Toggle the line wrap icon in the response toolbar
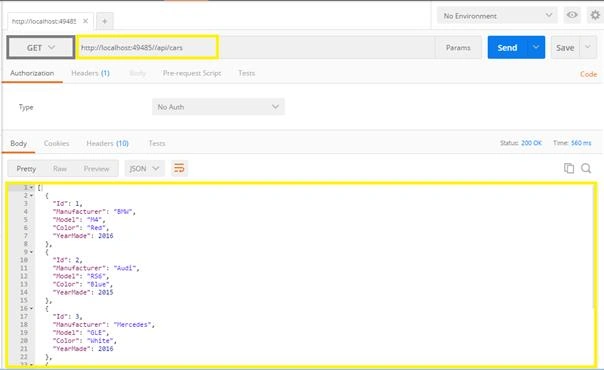 [179, 168]
